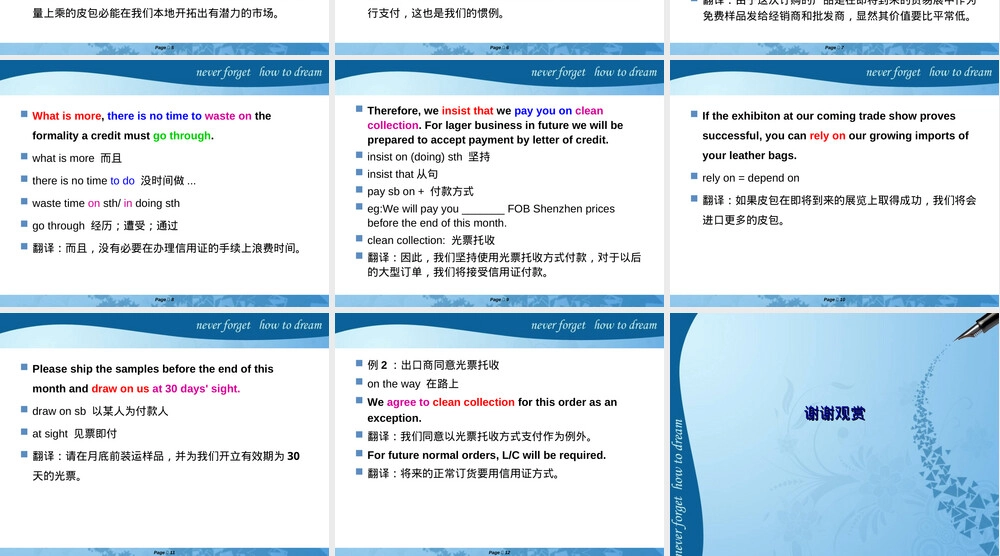This screenshot has width=1000, height=556.
Task: Click 'waste time on sth/ in doing sth' bullet
Action: click(x=106, y=203)
